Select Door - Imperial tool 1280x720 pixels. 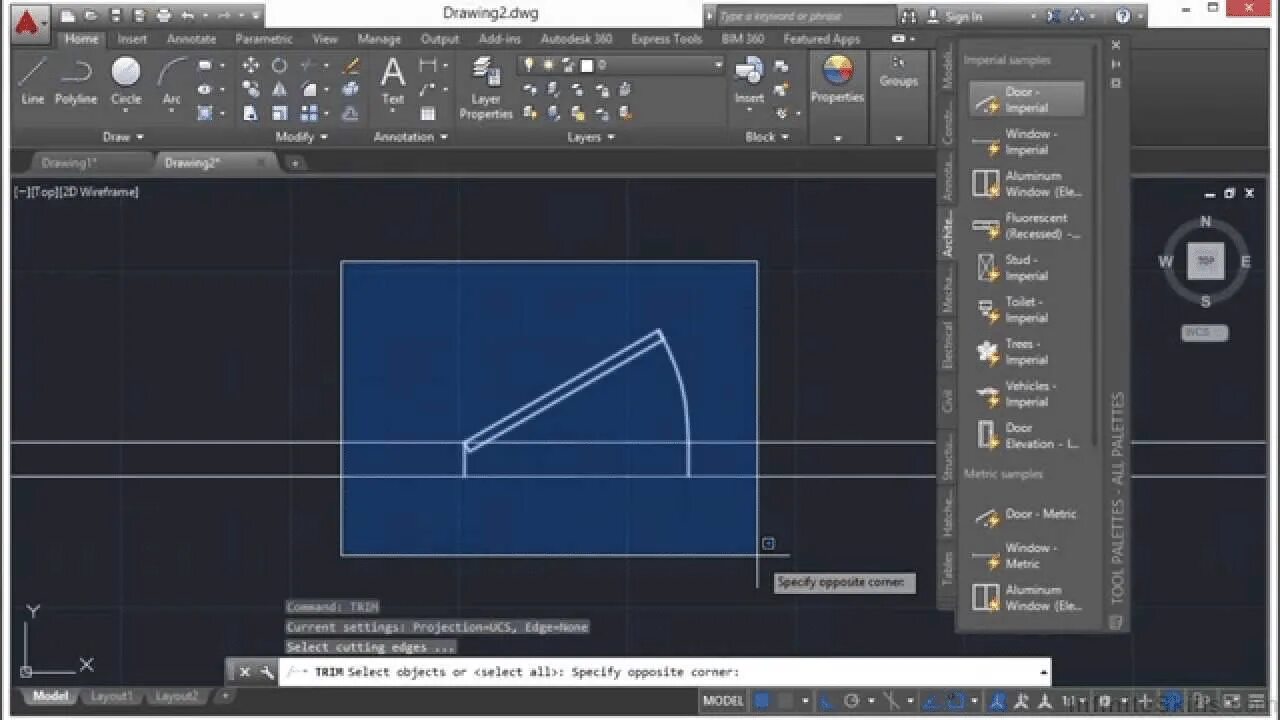tap(1027, 100)
